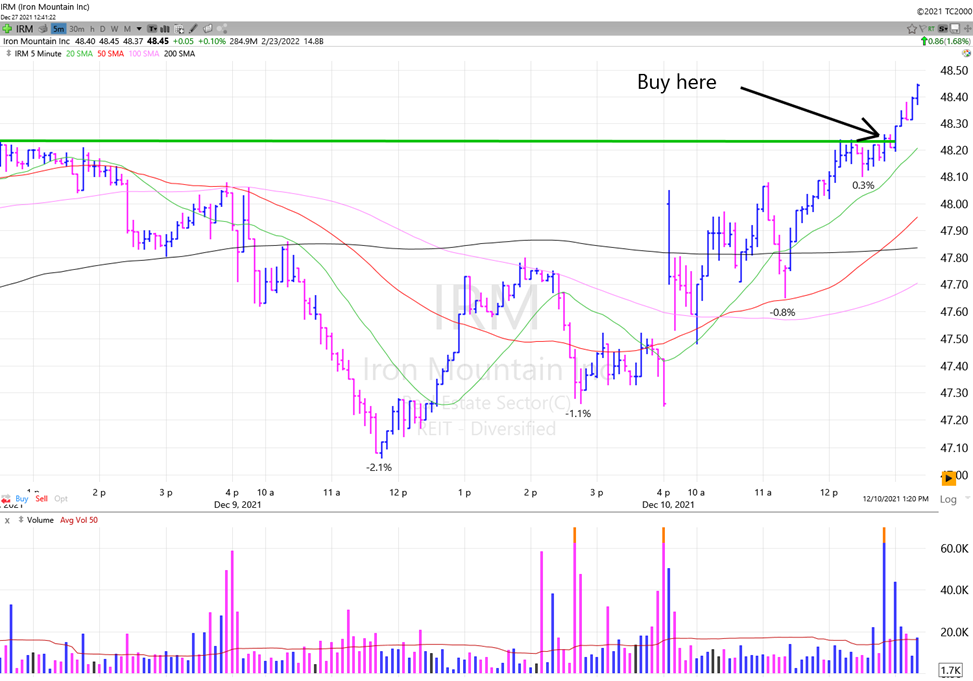973x681 pixels.
Task: Click the orange play arrow on price axis
Action: pos(948,477)
